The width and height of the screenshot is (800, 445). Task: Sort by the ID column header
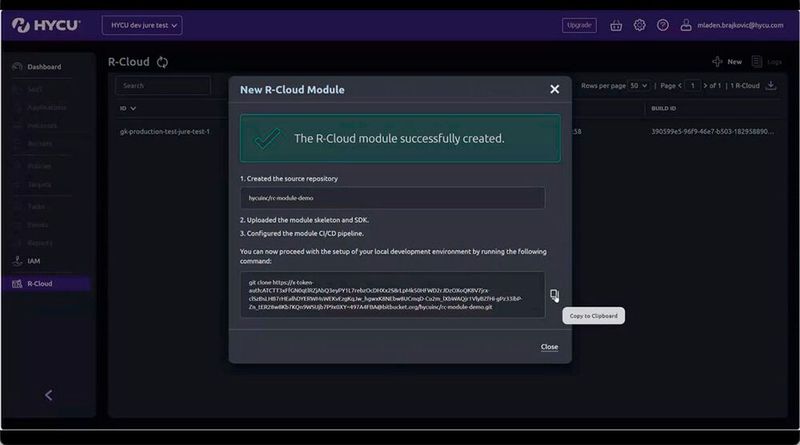click(x=128, y=108)
